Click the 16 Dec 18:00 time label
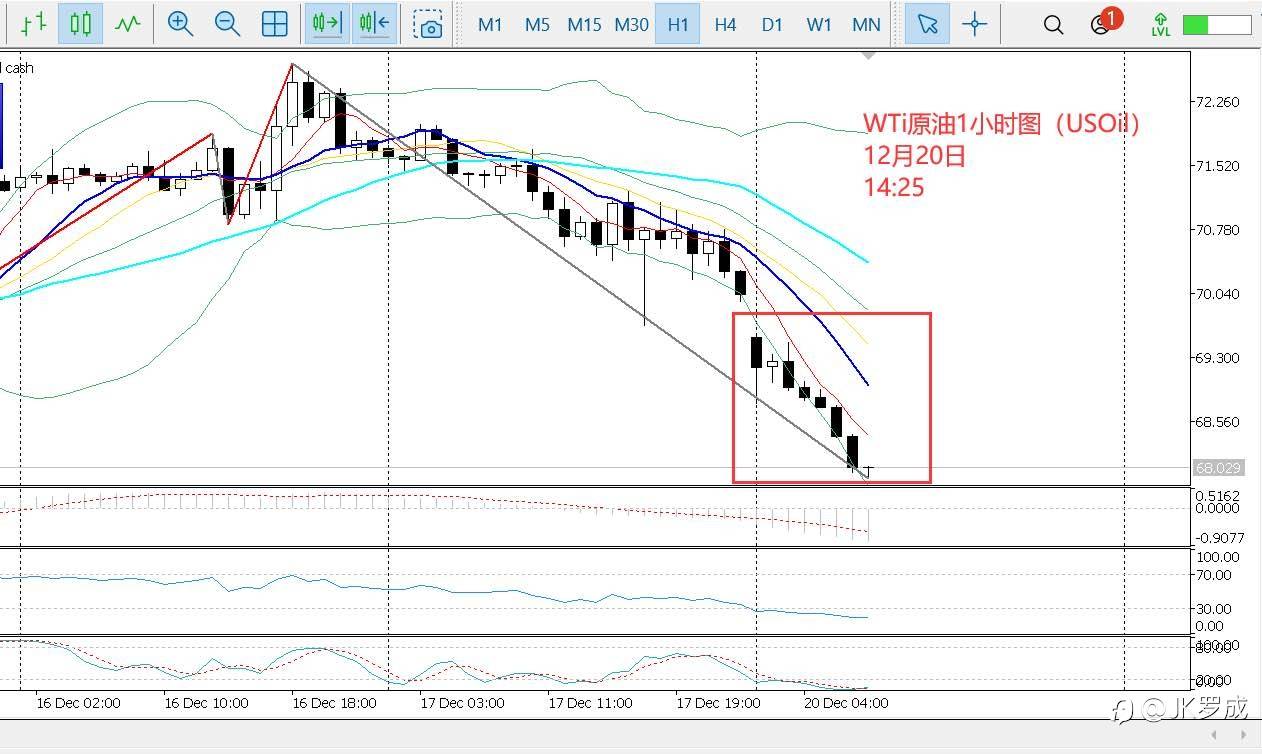 click(x=334, y=703)
